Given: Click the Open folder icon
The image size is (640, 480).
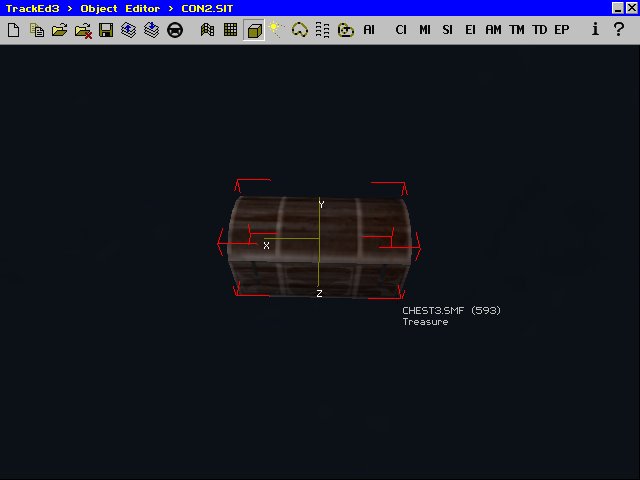Looking at the screenshot, I should pos(59,30).
